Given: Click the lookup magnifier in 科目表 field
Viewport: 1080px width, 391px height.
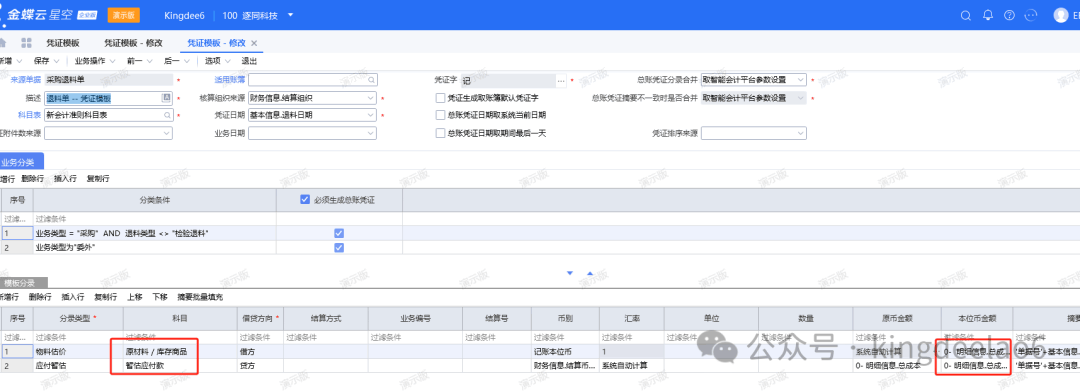Looking at the screenshot, I should [166, 115].
